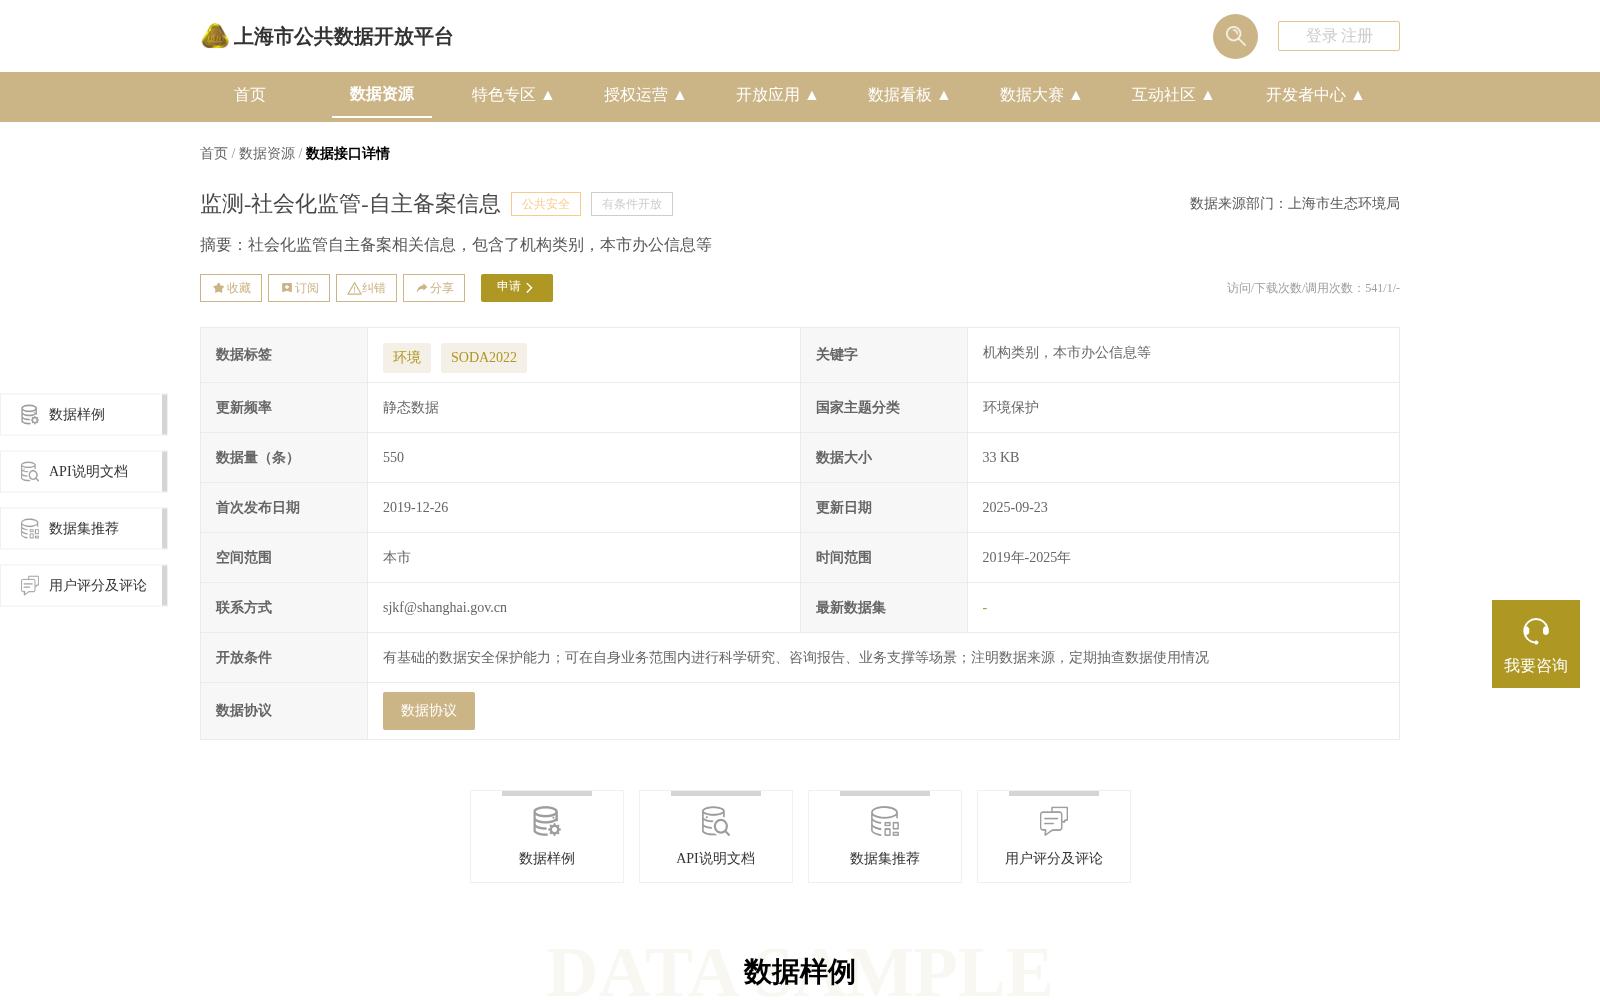Click the platform logo icon in header

point(214,36)
